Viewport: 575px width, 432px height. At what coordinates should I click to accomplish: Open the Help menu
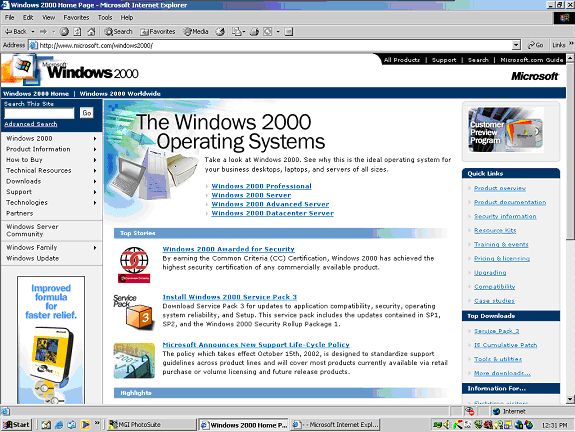(127, 17)
